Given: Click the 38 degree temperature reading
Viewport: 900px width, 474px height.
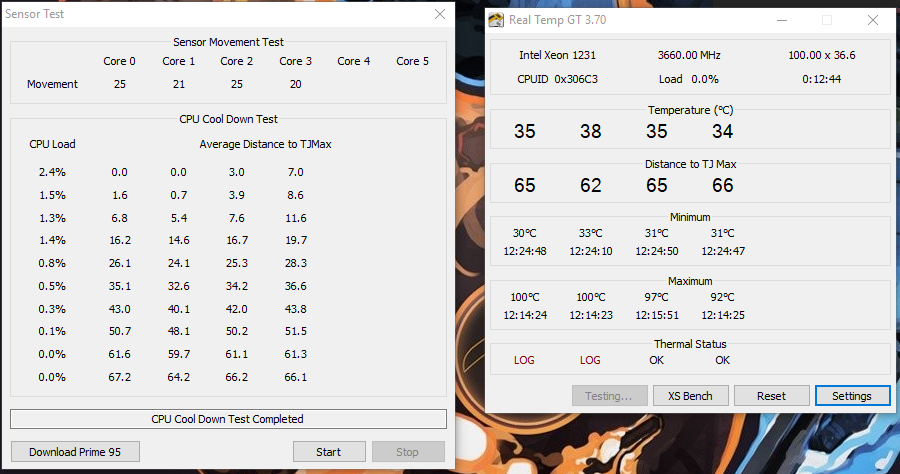Looking at the screenshot, I should 591,131.
